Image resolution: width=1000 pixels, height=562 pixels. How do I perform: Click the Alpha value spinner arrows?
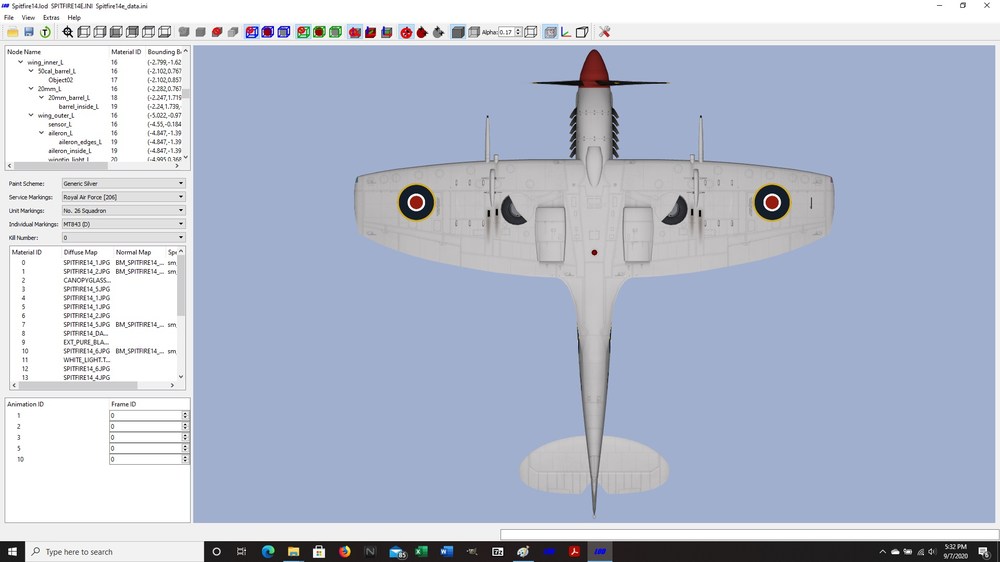518,32
